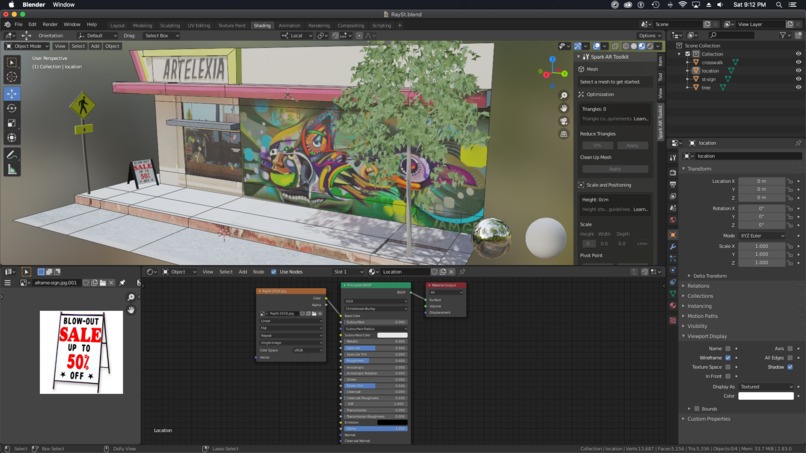Viewport: 806px width, 453px height.
Task: Expand the Motion Paths panel
Action: pyautogui.click(x=702, y=316)
